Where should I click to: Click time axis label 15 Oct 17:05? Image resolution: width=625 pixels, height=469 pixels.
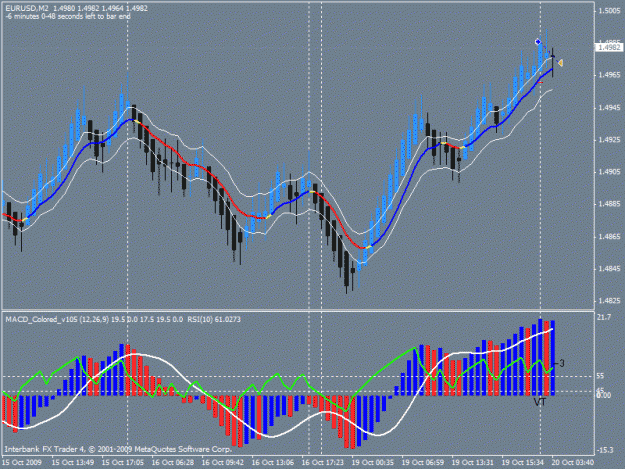(122, 463)
